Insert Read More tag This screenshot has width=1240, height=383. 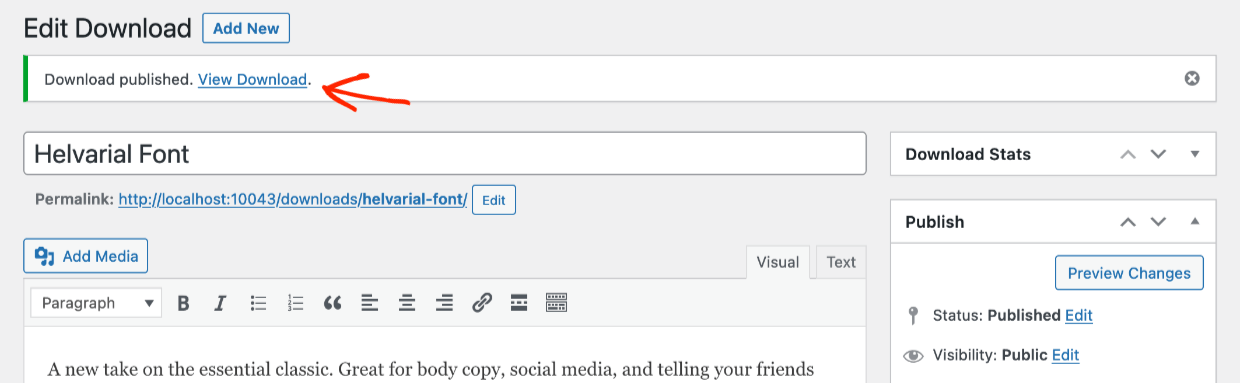coord(519,303)
